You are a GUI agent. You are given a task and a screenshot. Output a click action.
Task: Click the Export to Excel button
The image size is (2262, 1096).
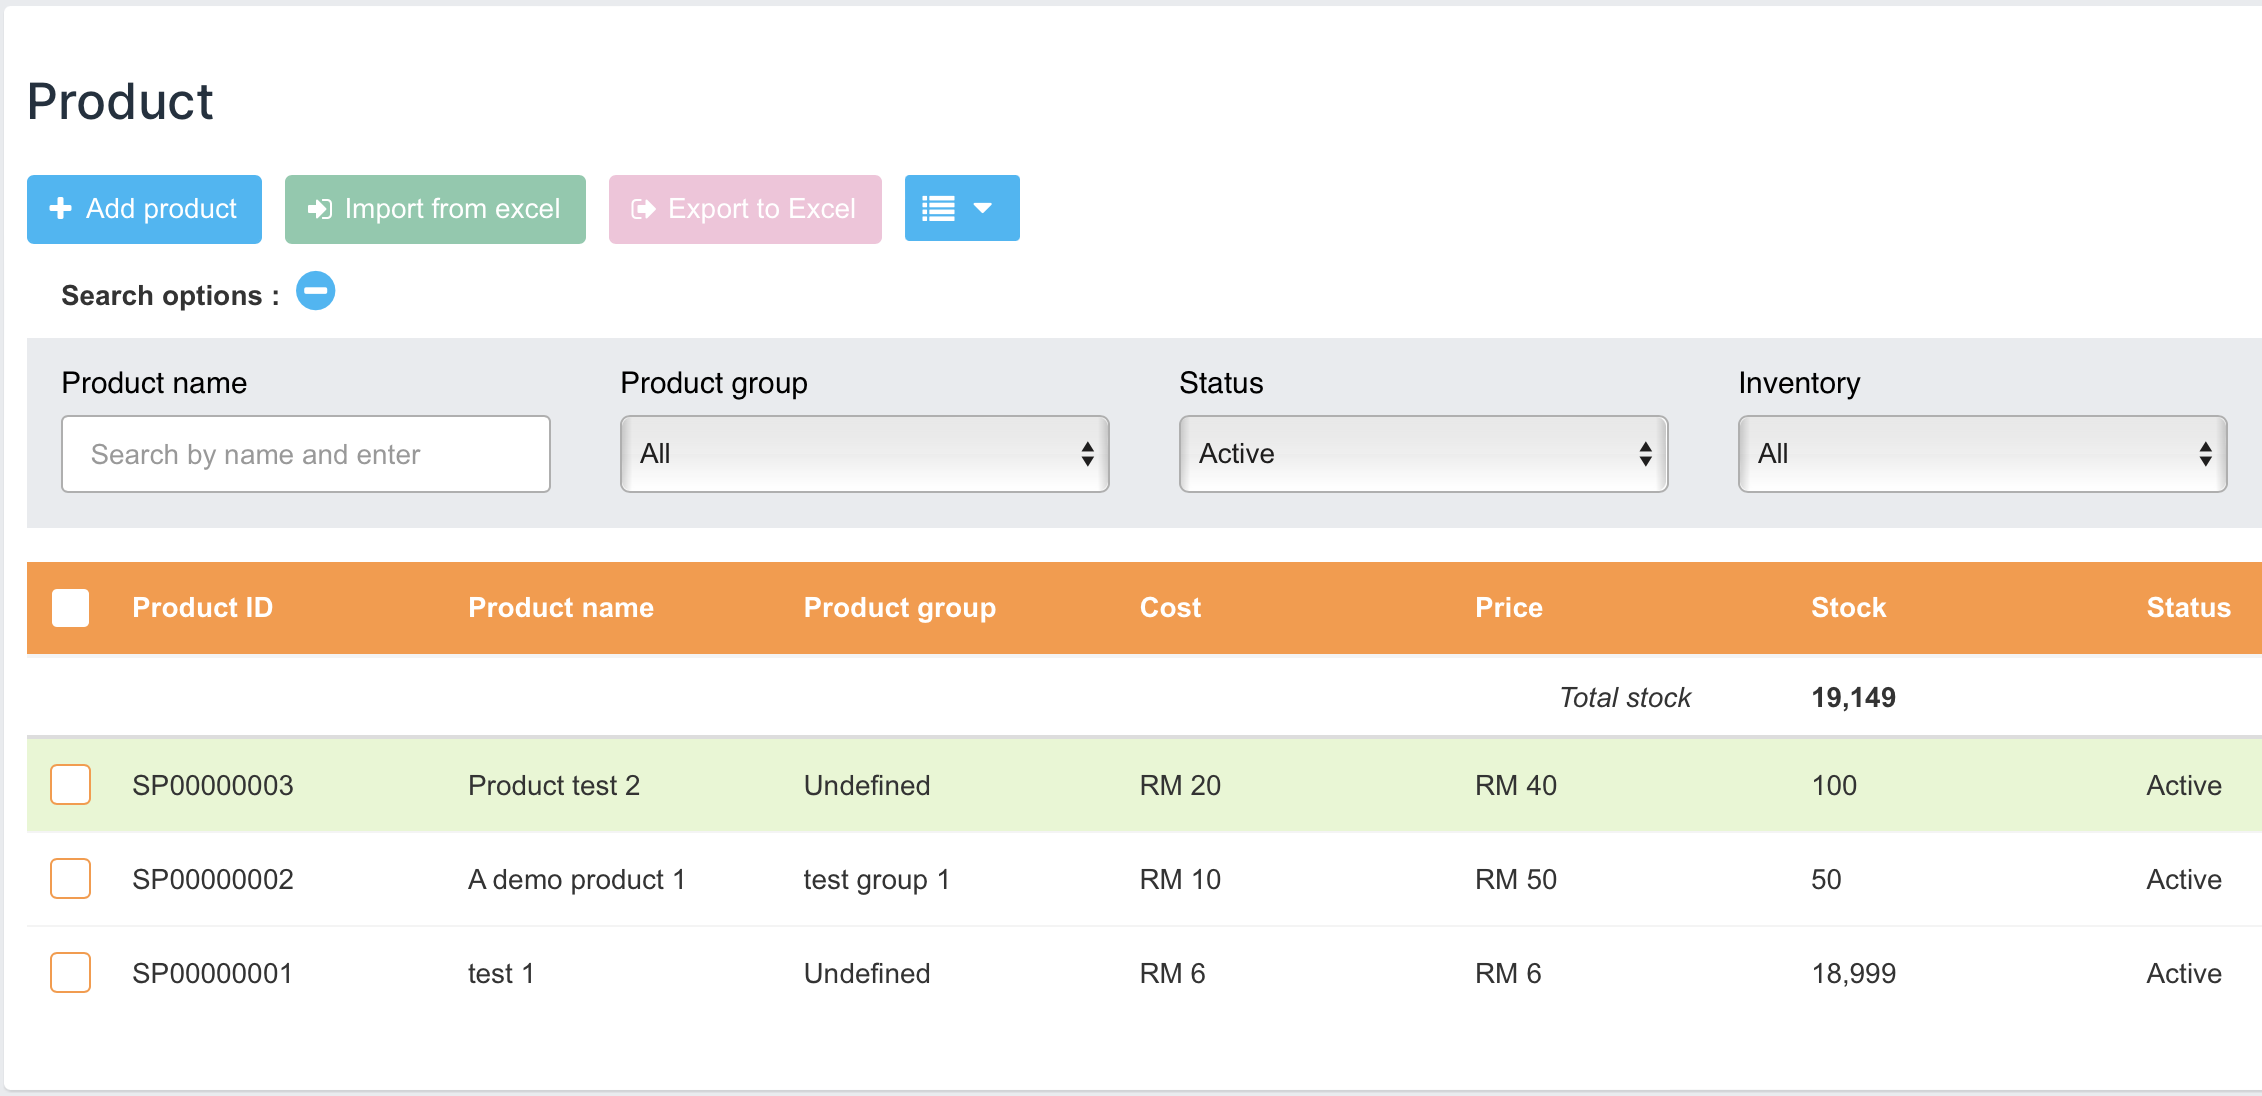745,208
